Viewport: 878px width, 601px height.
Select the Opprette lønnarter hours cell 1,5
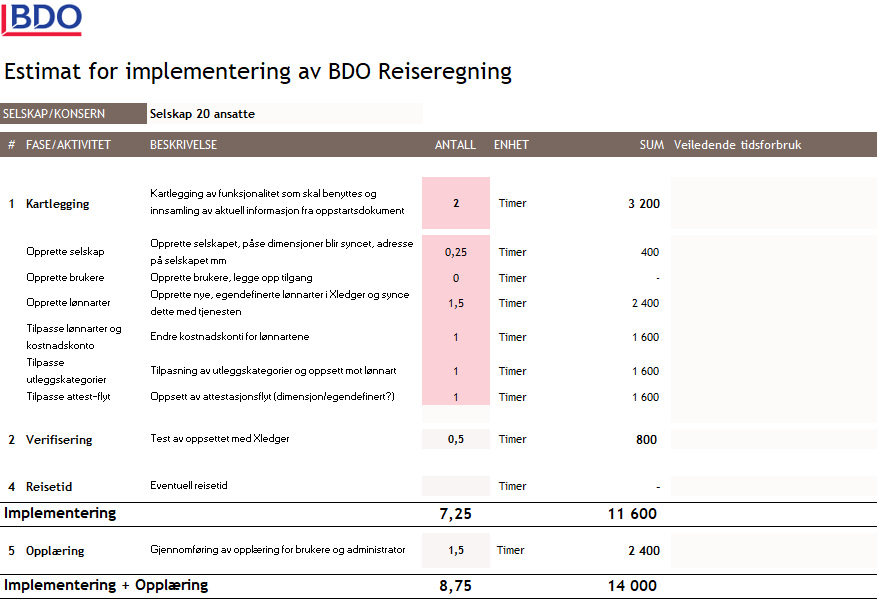tap(456, 303)
